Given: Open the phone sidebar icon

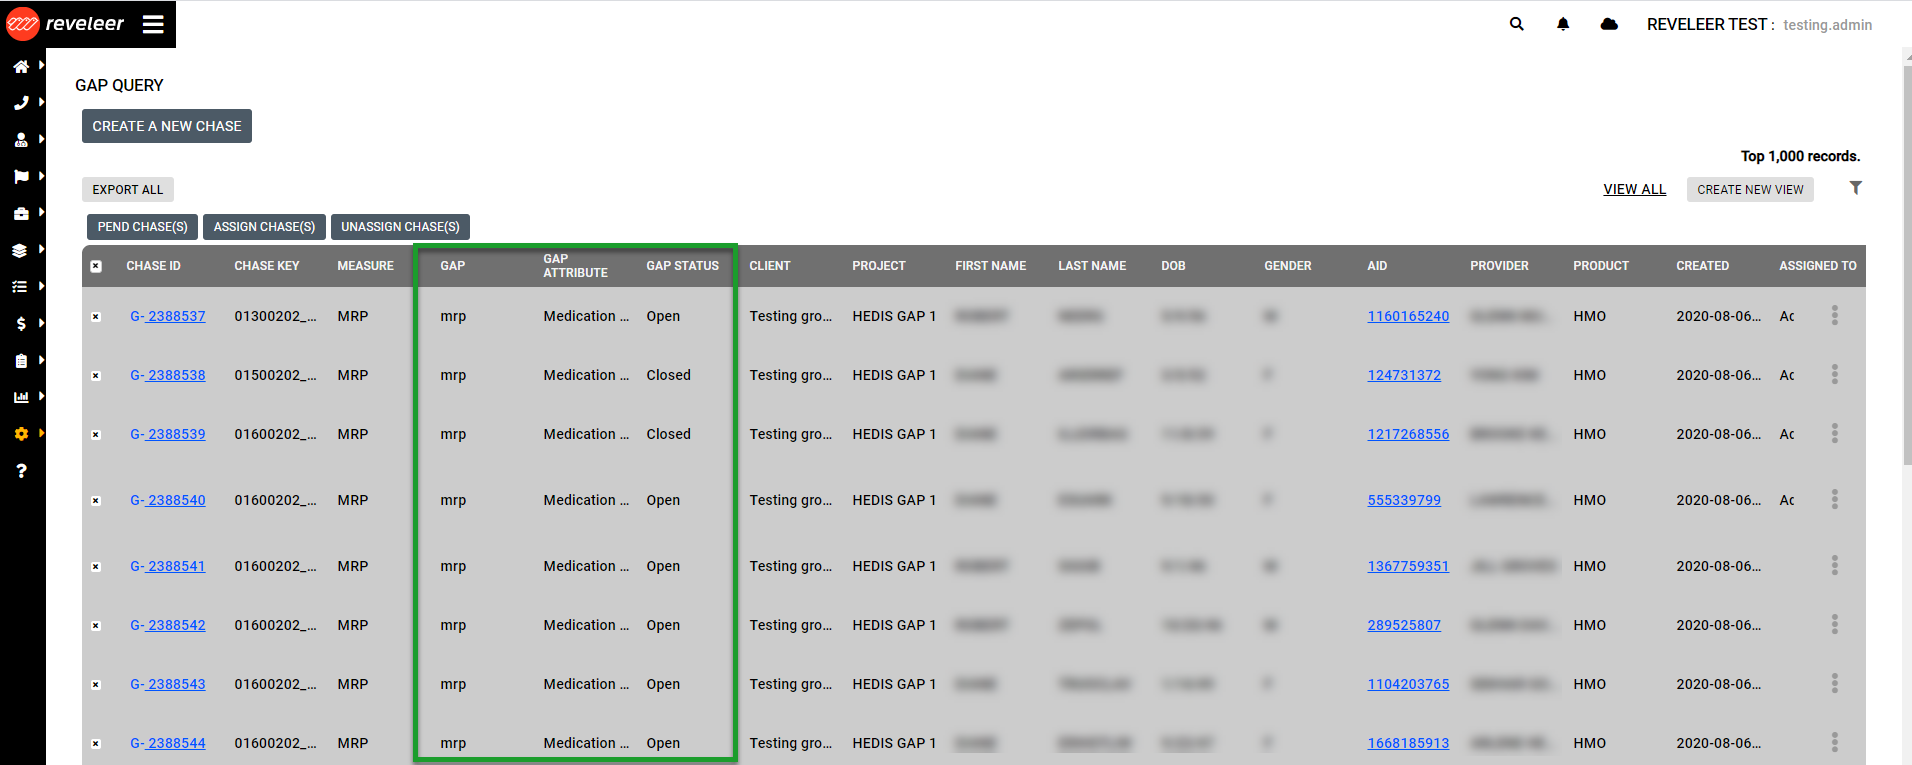Looking at the screenshot, I should (x=21, y=103).
